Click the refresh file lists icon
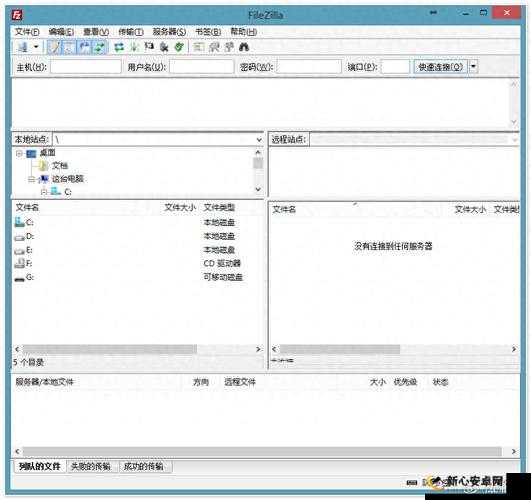 (119, 47)
